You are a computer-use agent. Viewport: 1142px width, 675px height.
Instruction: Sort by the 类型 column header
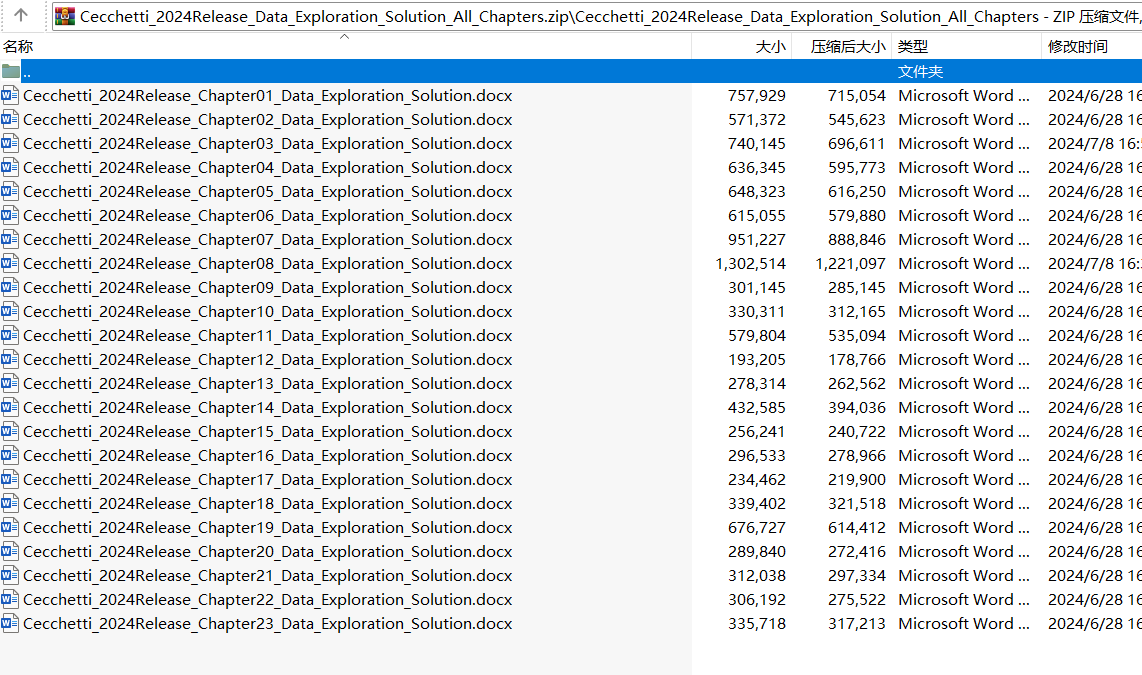(966, 47)
